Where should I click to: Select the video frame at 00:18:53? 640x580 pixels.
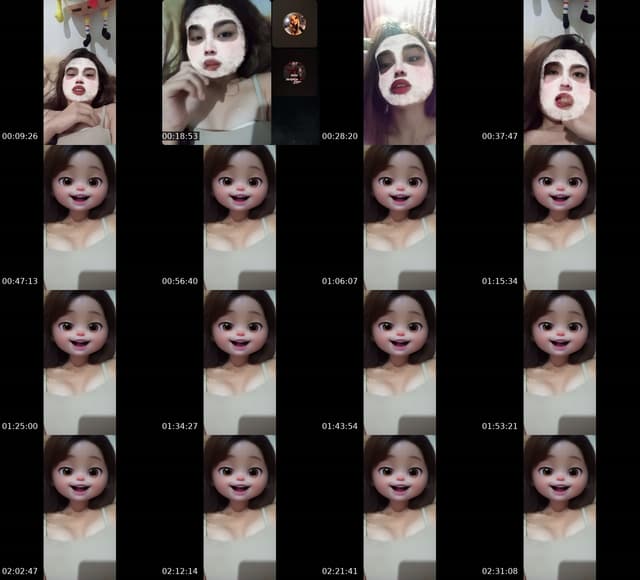pyautogui.click(x=240, y=72)
